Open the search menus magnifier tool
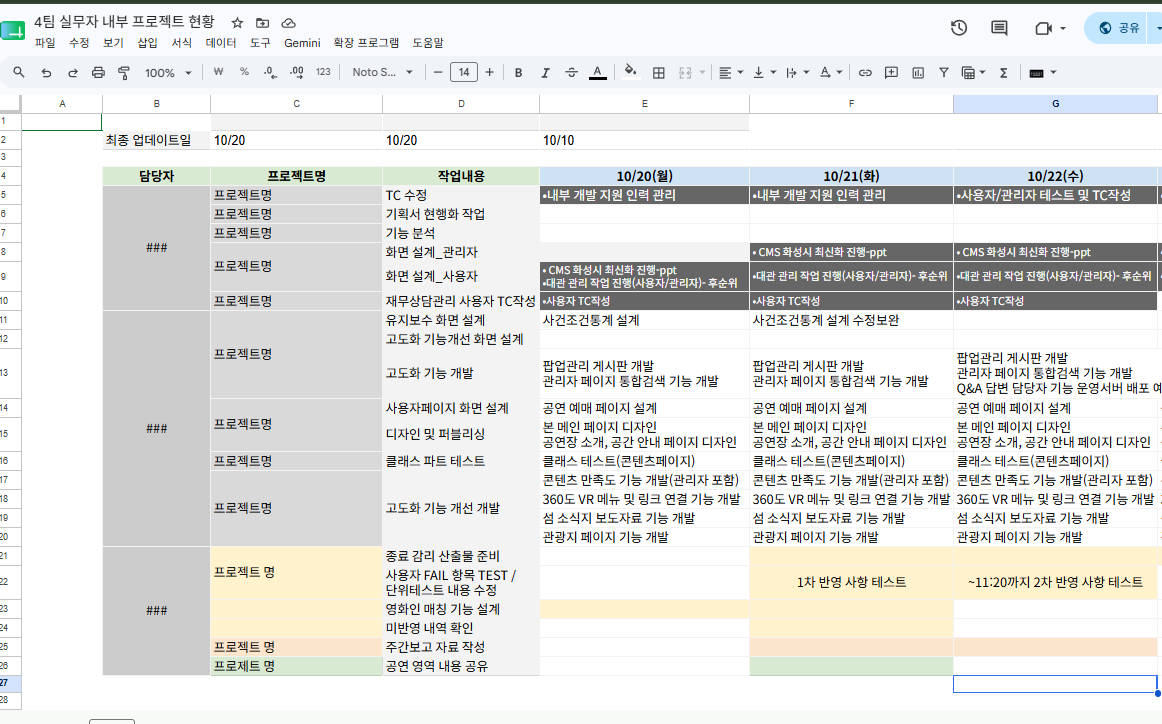Image resolution: width=1162 pixels, height=724 pixels. click(x=19, y=73)
